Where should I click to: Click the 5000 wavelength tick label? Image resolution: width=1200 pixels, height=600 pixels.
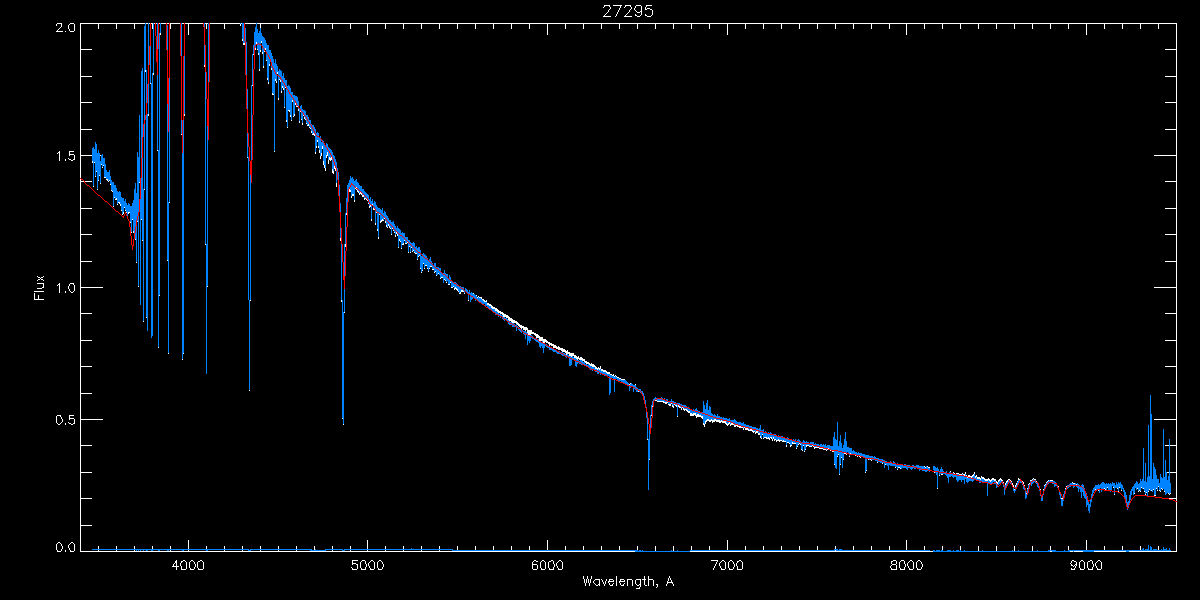[x=367, y=564]
